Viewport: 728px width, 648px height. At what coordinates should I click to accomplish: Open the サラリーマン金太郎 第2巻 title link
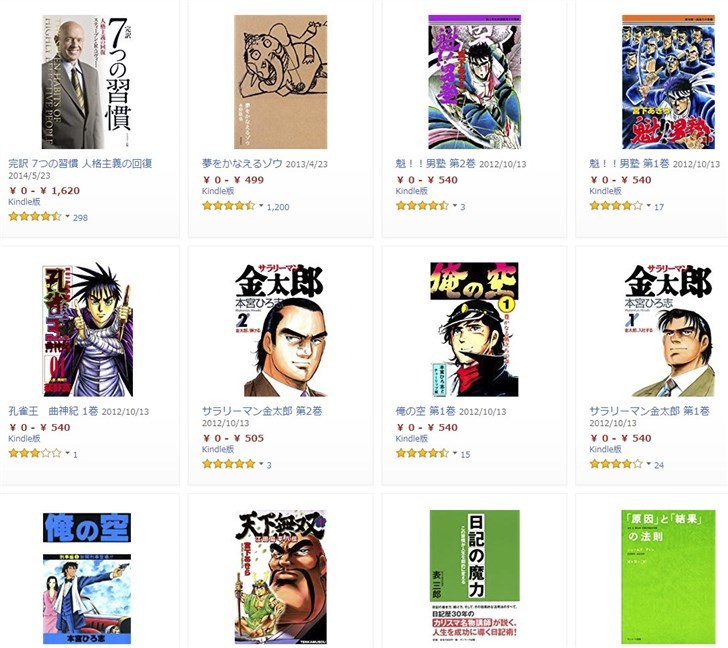click(x=262, y=411)
